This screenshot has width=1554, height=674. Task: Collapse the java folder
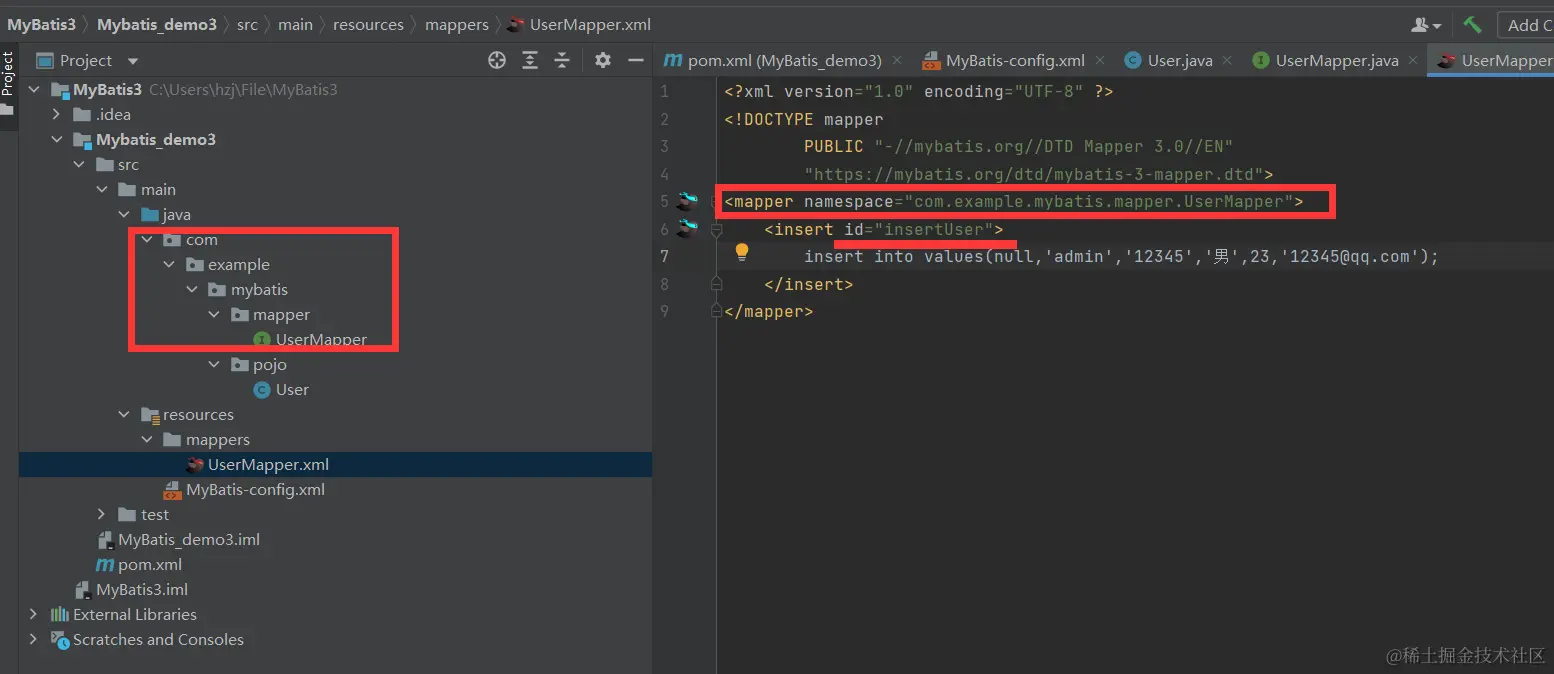[x=124, y=215]
